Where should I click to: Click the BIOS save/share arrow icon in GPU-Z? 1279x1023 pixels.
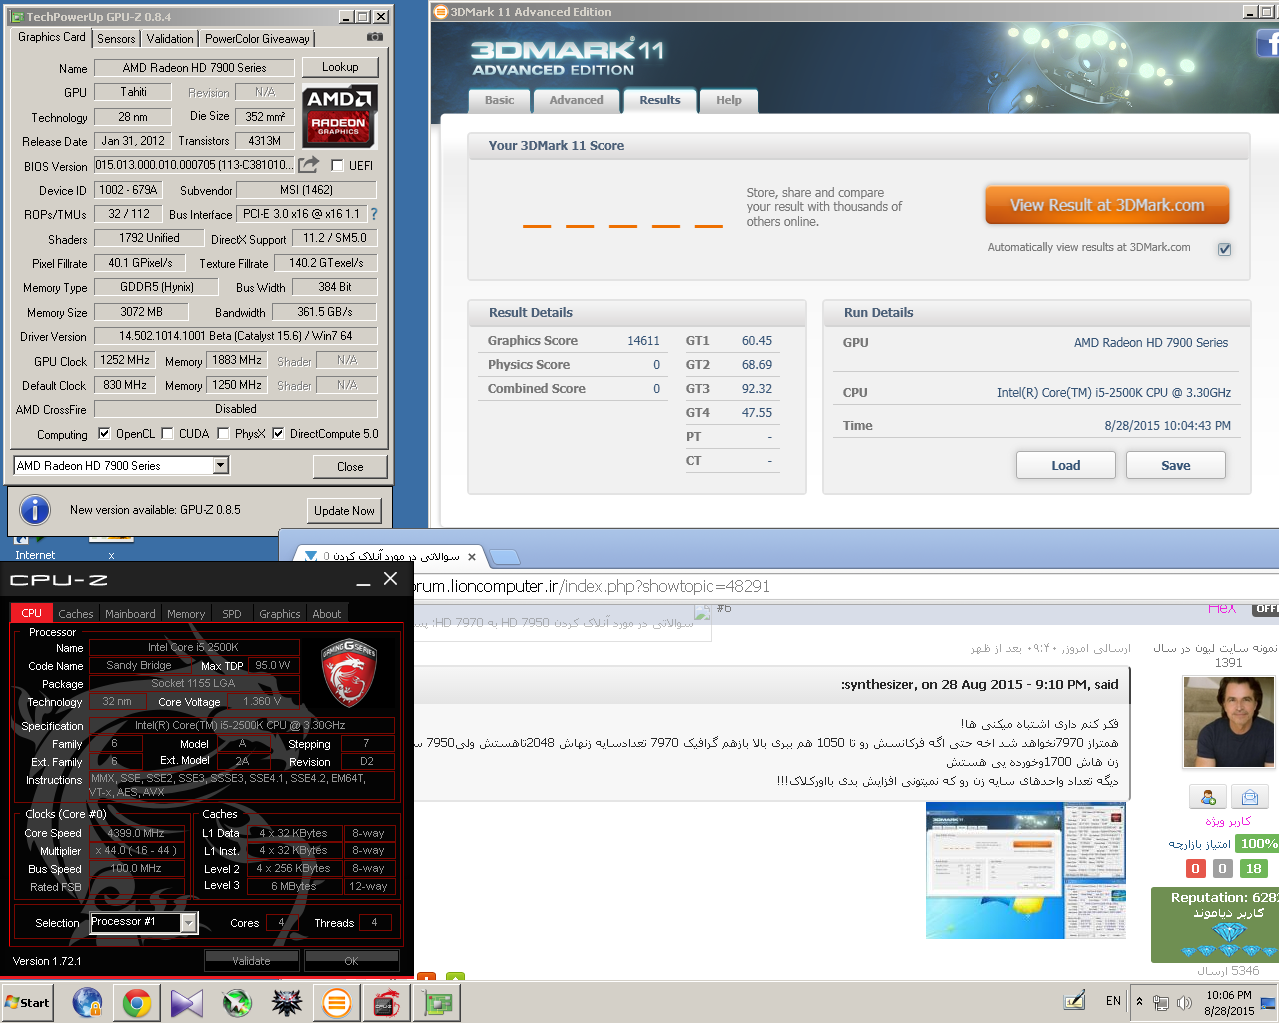click(x=309, y=164)
